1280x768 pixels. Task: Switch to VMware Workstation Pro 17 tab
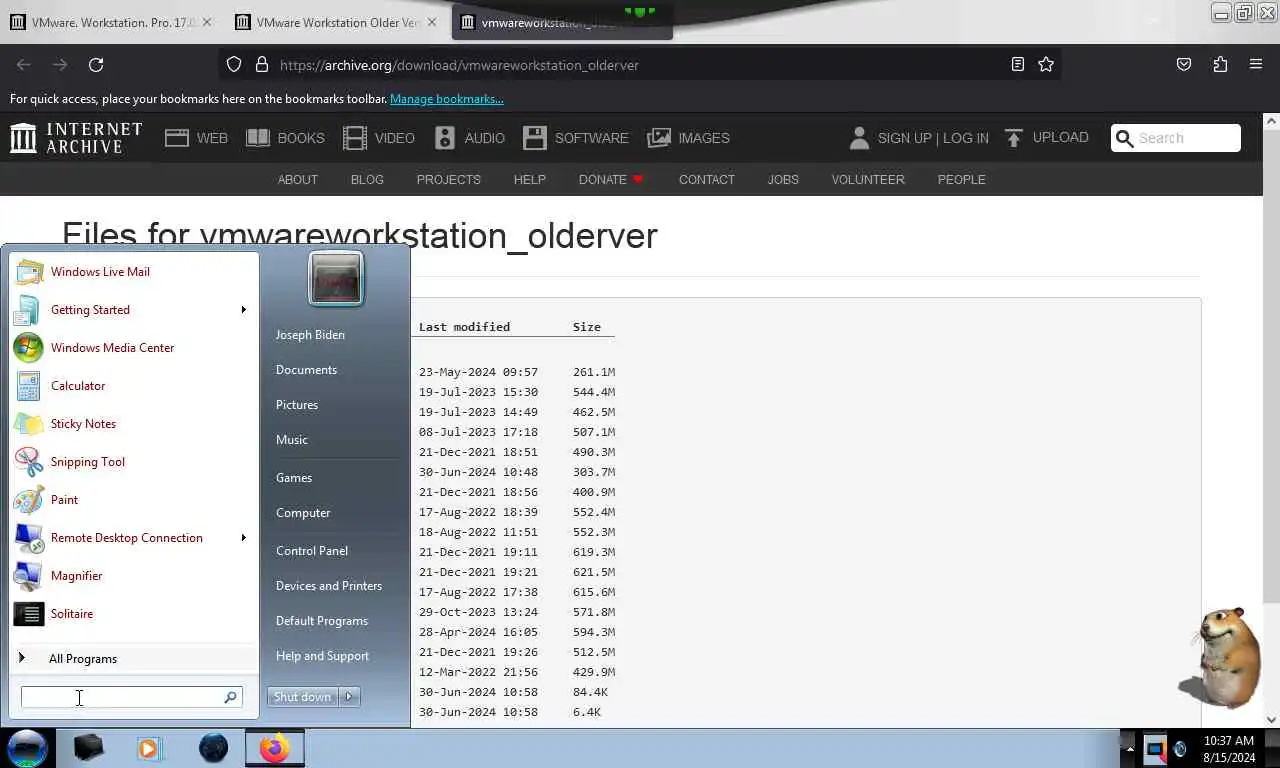click(x=110, y=22)
